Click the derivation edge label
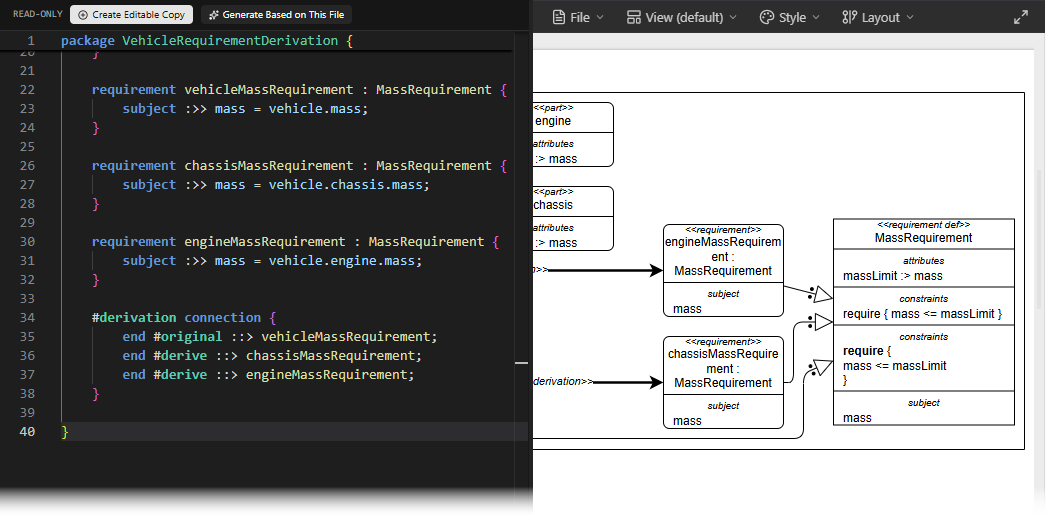1046x517 pixels. pos(564,381)
